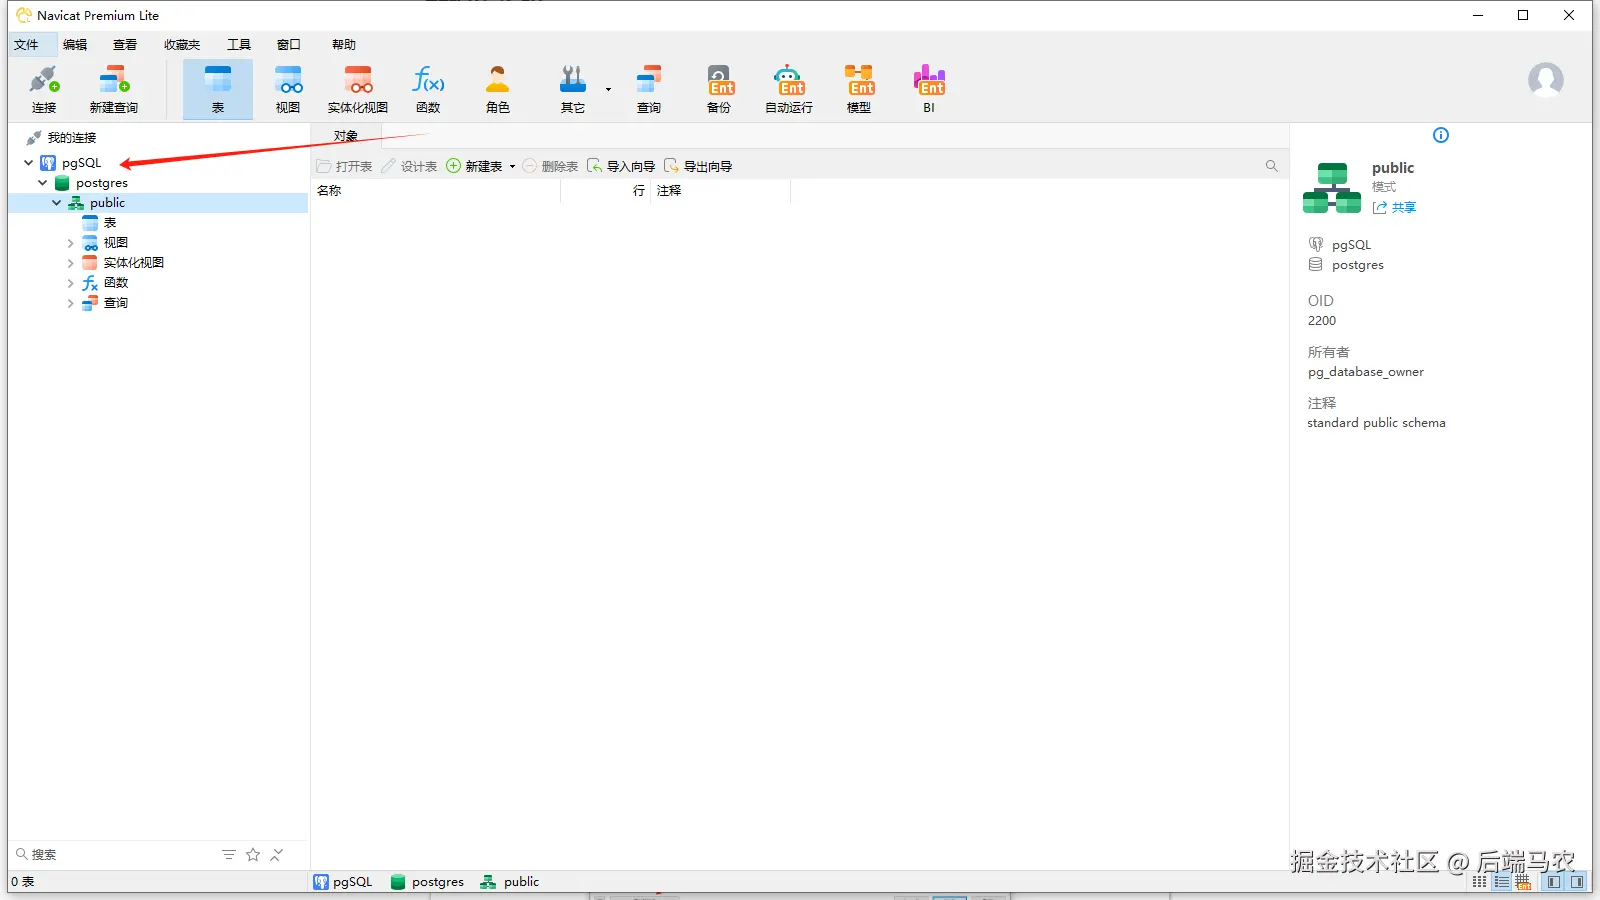Click the information icon in right panel
This screenshot has width=1600, height=900.
[x=1441, y=135]
